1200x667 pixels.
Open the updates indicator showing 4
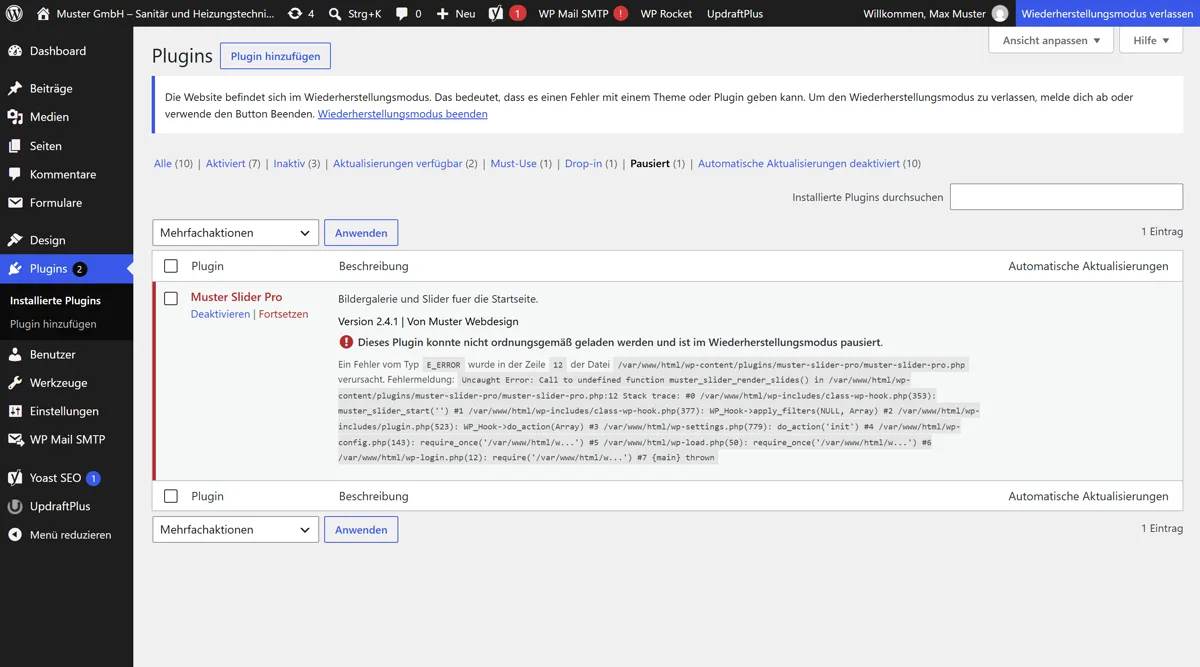point(300,14)
